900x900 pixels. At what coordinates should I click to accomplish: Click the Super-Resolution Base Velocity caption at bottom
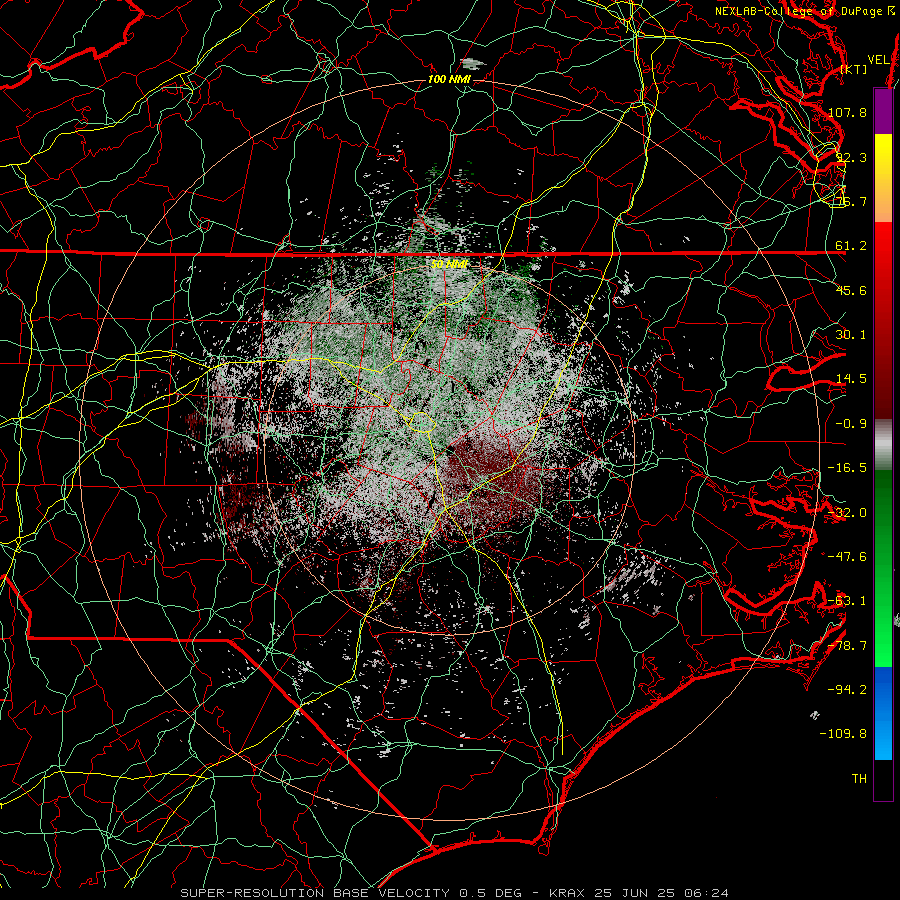(455, 893)
